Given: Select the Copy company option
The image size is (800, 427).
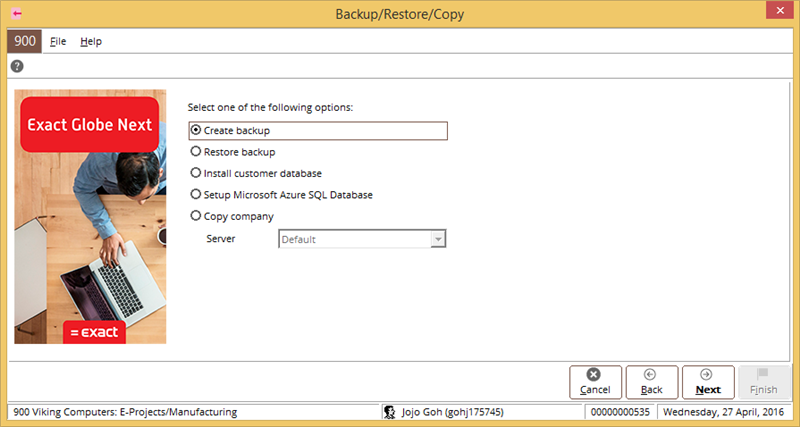Looking at the screenshot, I should (232, 216).
